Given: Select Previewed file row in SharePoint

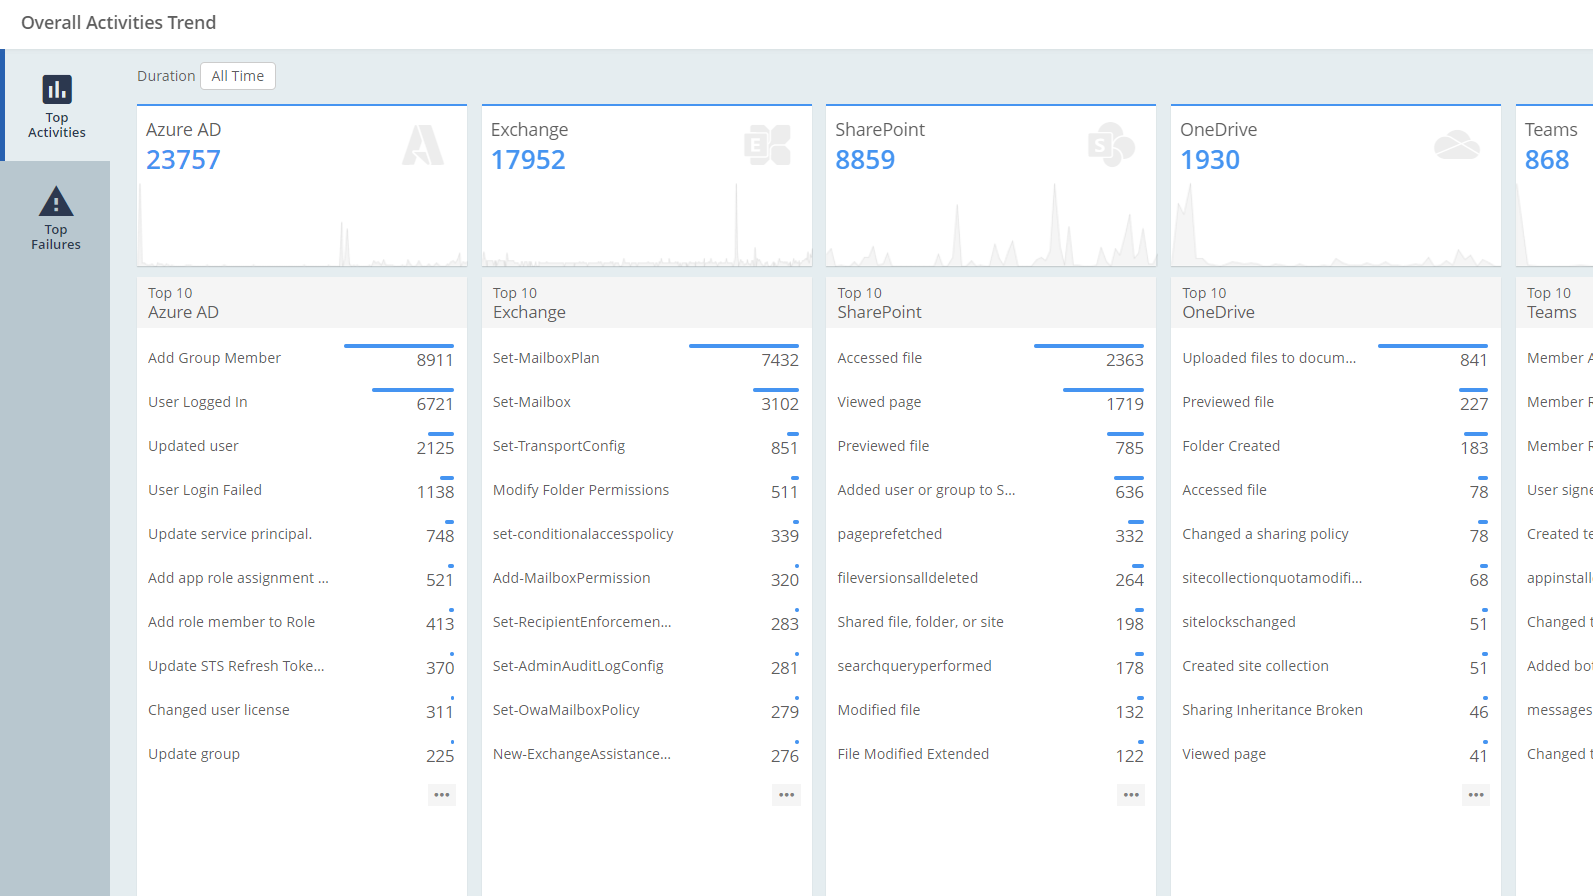Looking at the screenshot, I should 991,446.
